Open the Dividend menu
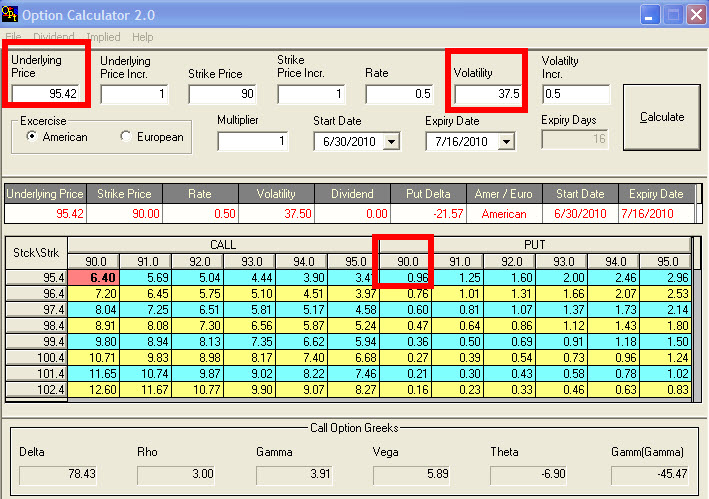Viewport: 709px width, 499px height. coord(53,37)
